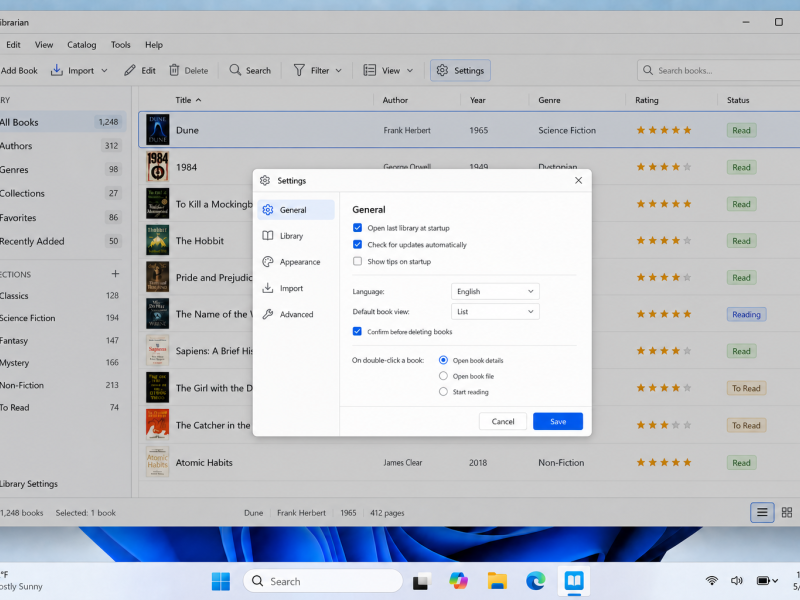Expand the Import dropdown arrow
The width and height of the screenshot is (800, 600).
coord(104,70)
